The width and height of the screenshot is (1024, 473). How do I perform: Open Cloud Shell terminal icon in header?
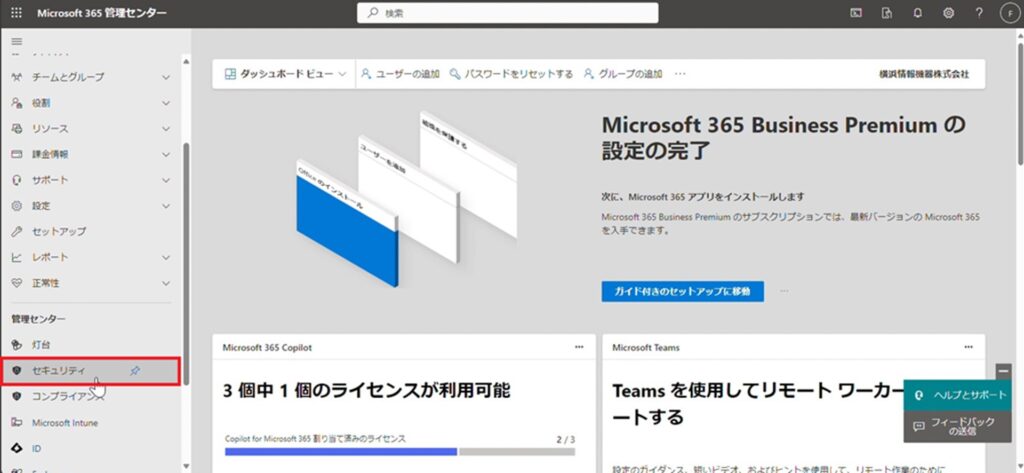tap(856, 13)
